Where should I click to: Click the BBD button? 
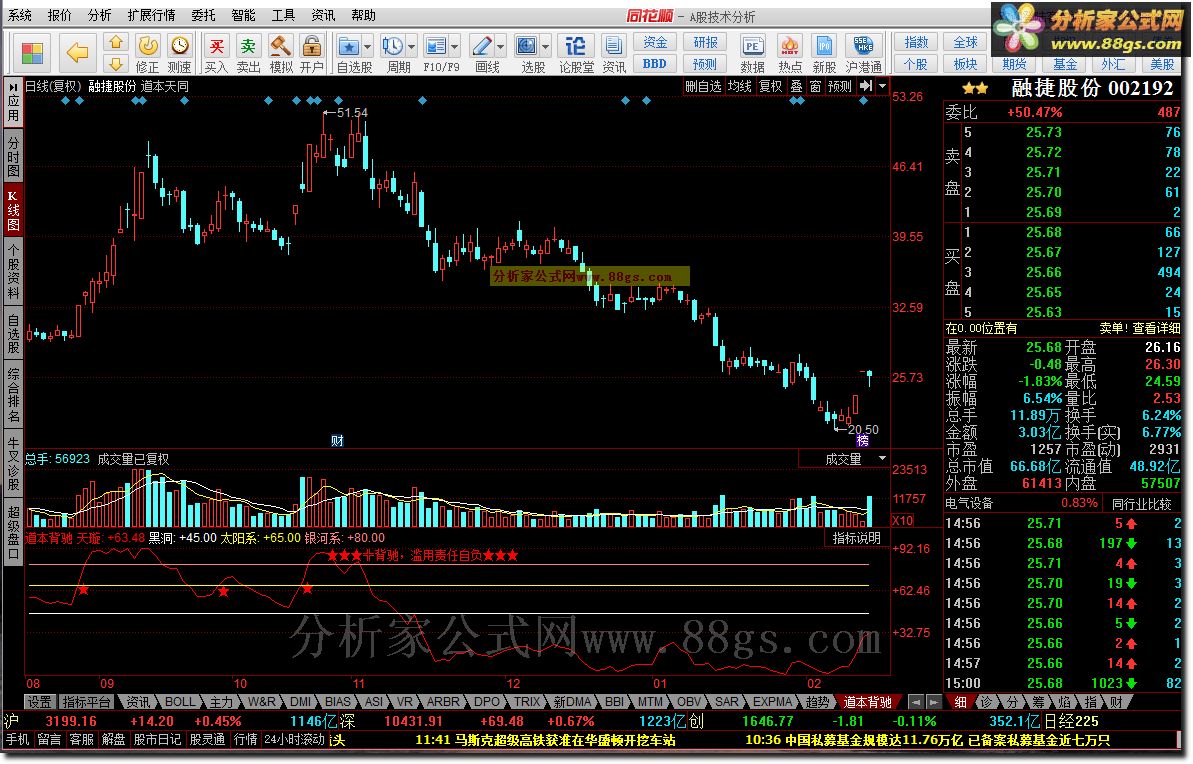tap(655, 64)
